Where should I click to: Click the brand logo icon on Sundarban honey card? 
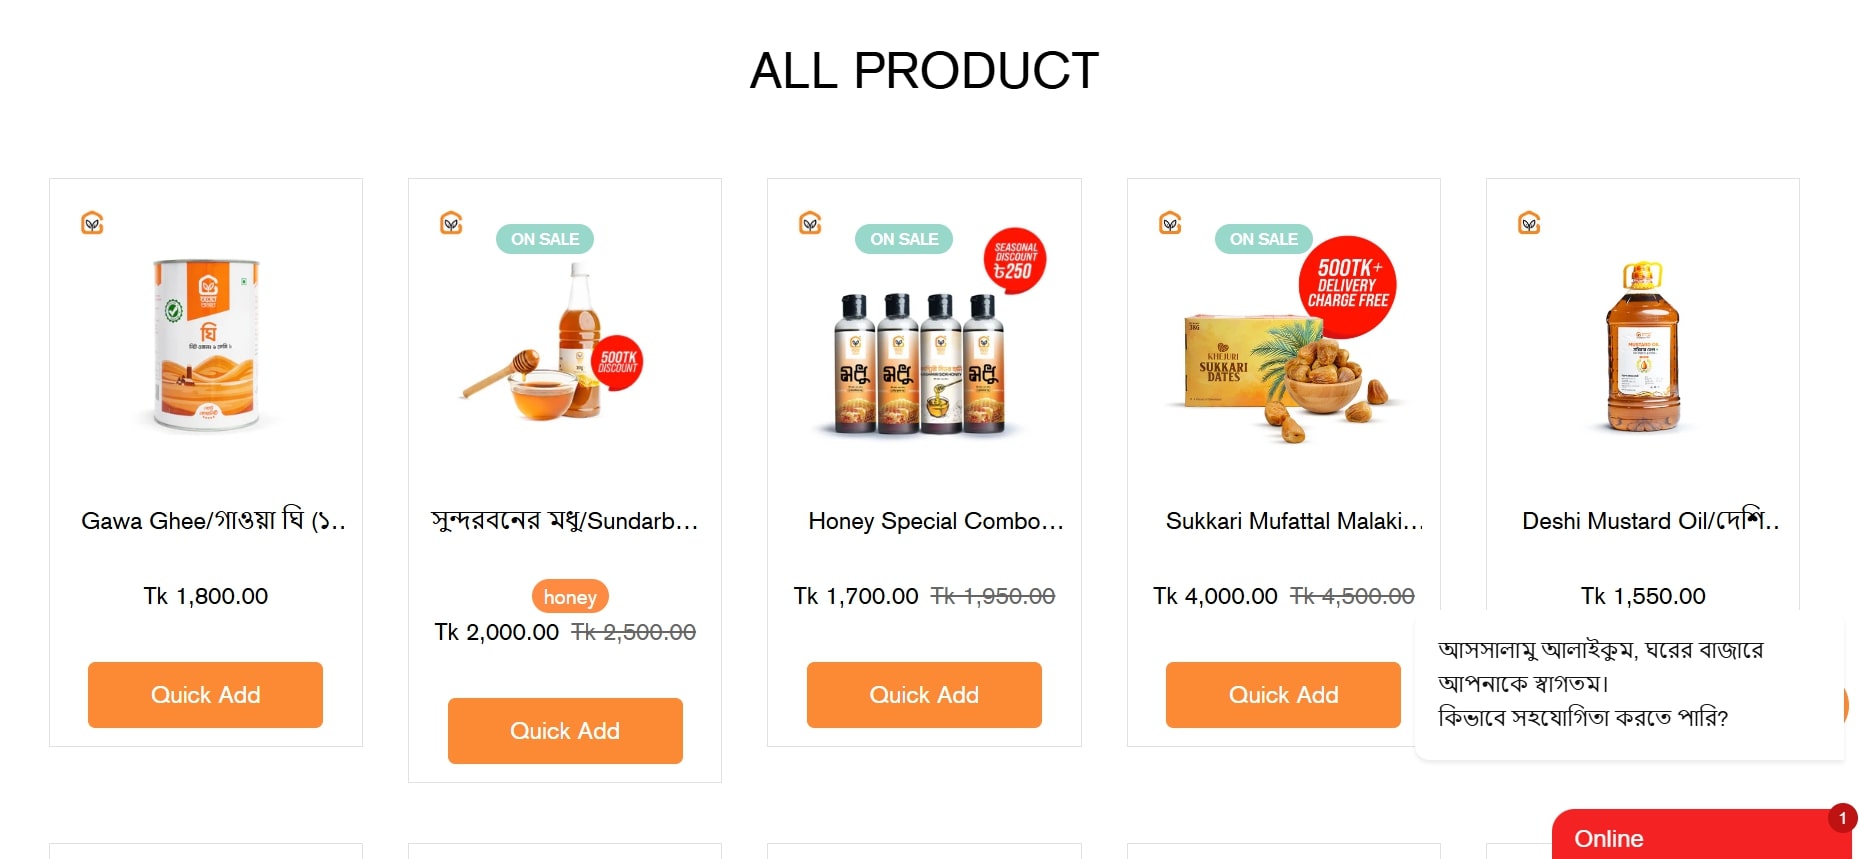pos(451,223)
